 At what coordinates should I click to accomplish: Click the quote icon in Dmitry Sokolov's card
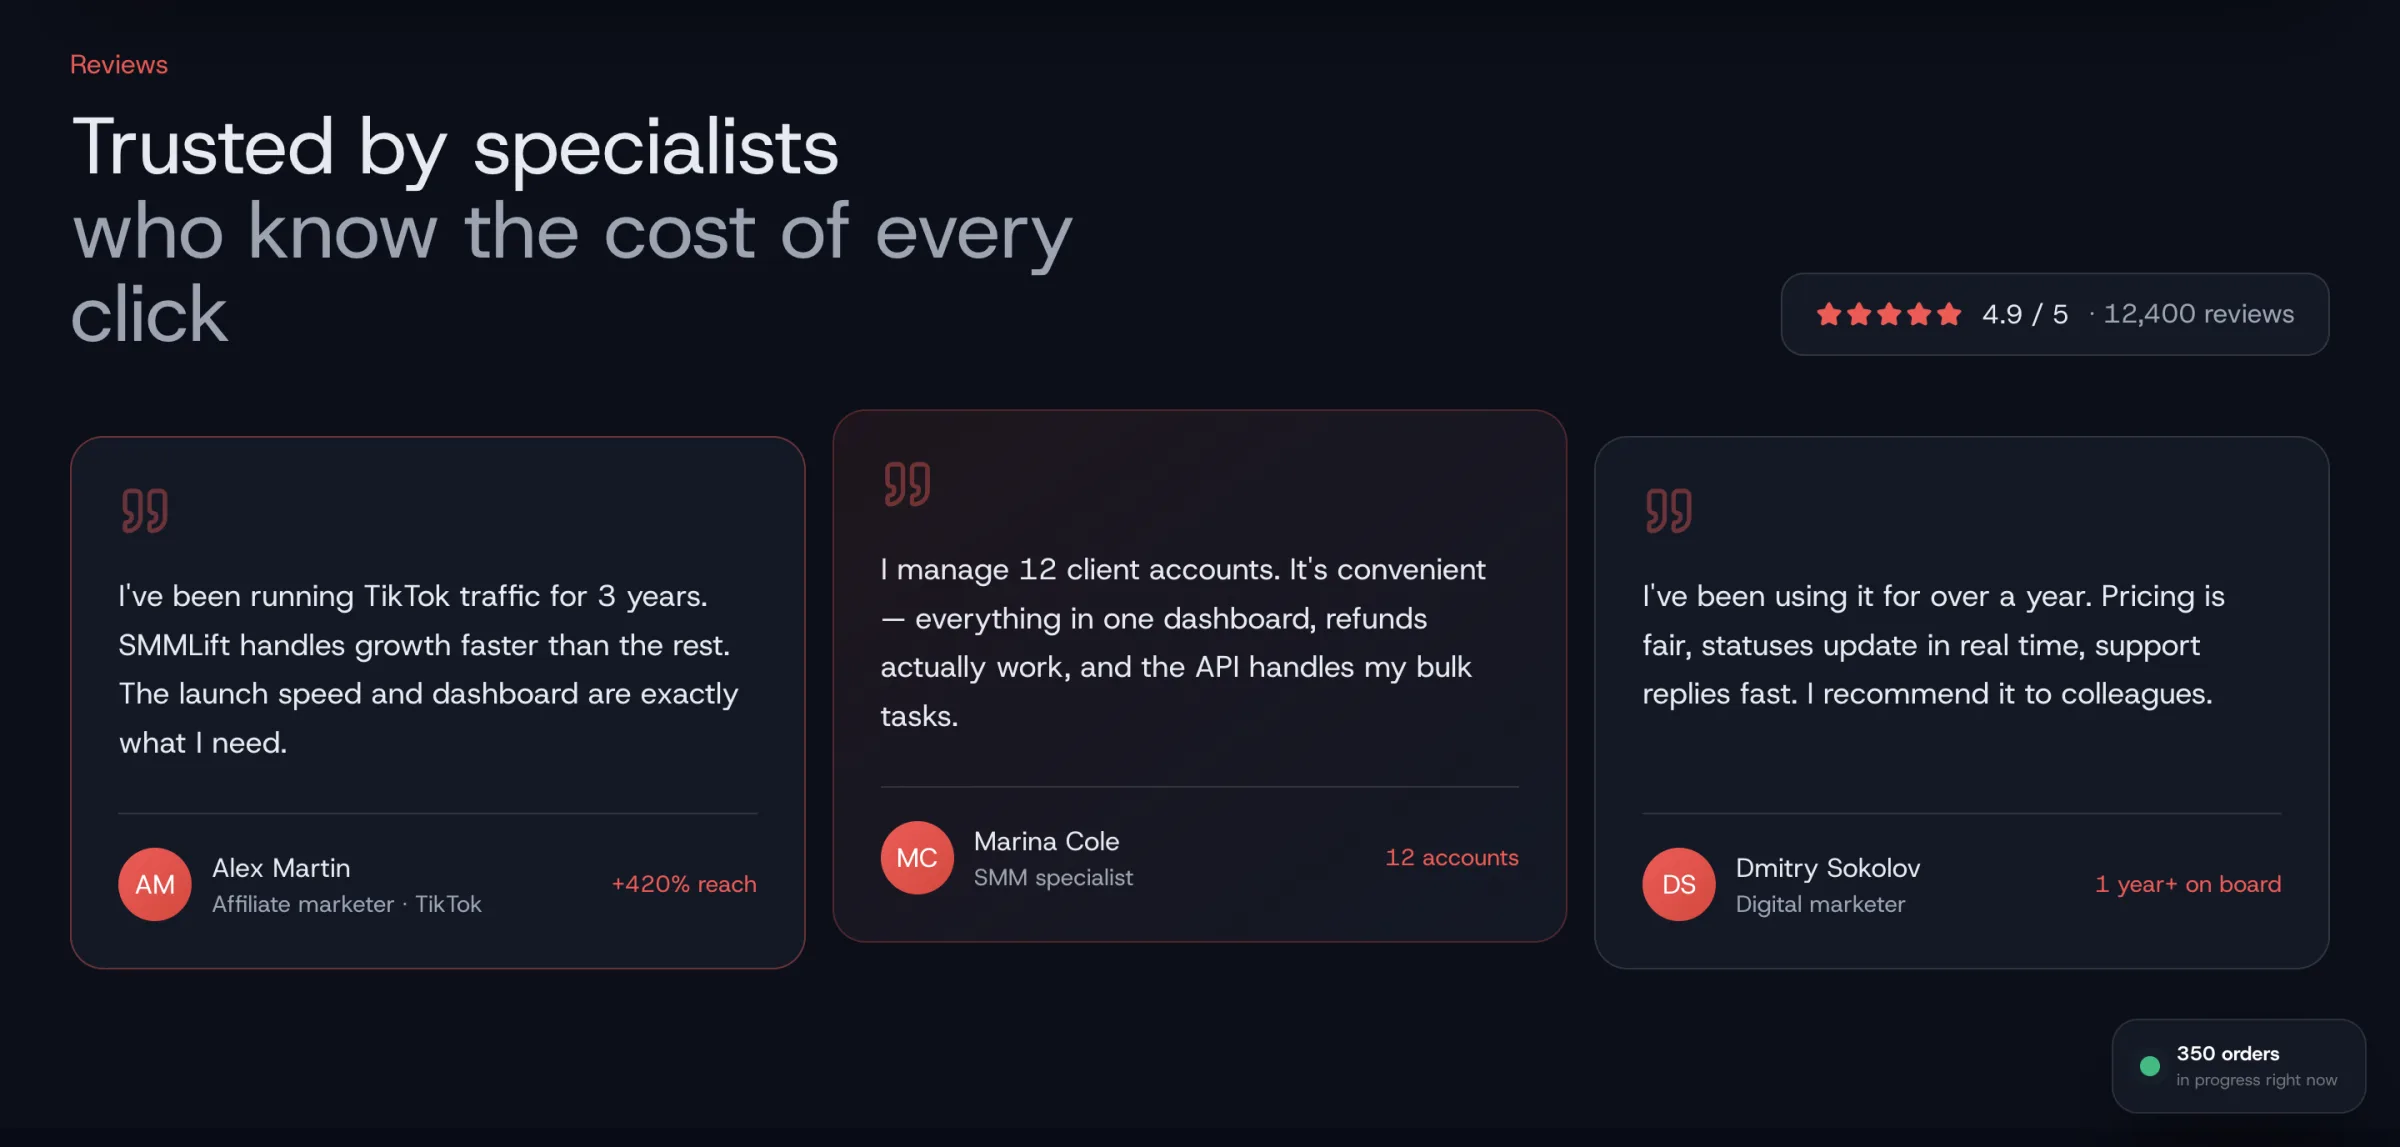coord(1669,510)
